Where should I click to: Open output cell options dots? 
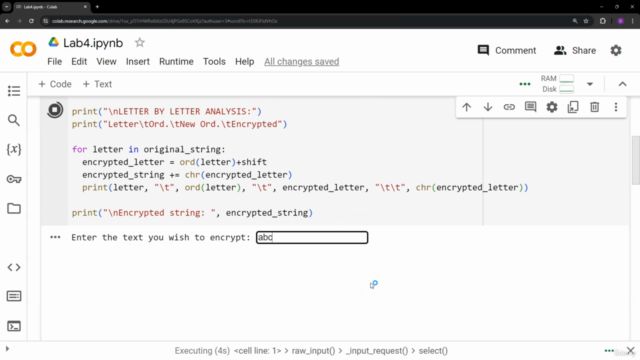[55, 237]
